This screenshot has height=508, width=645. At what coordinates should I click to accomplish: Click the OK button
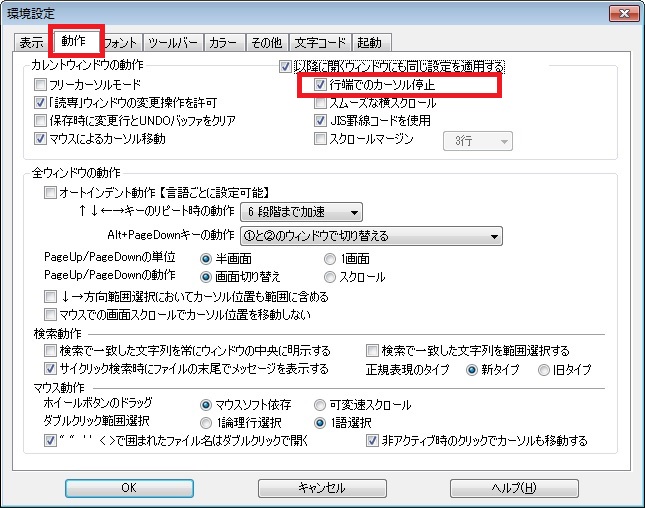tap(129, 488)
